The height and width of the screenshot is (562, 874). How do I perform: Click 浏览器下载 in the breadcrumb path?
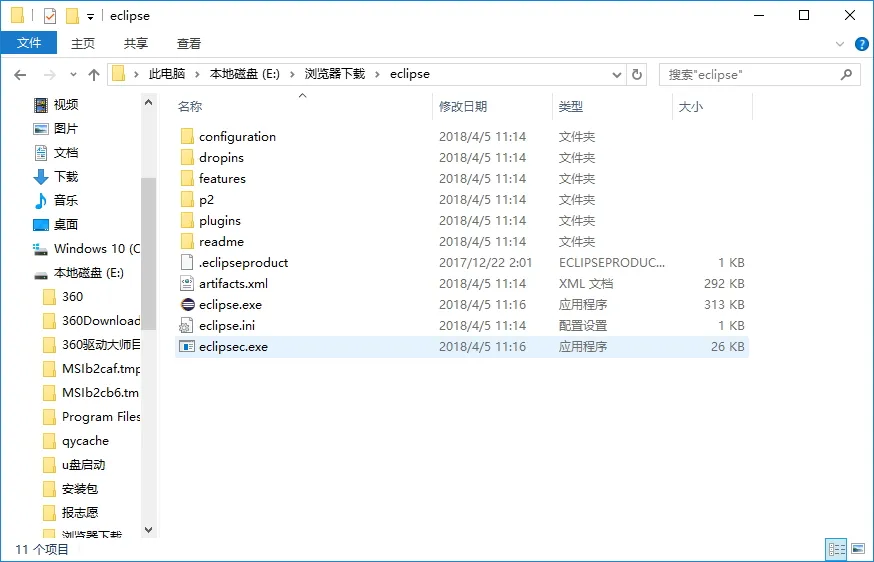[335, 74]
